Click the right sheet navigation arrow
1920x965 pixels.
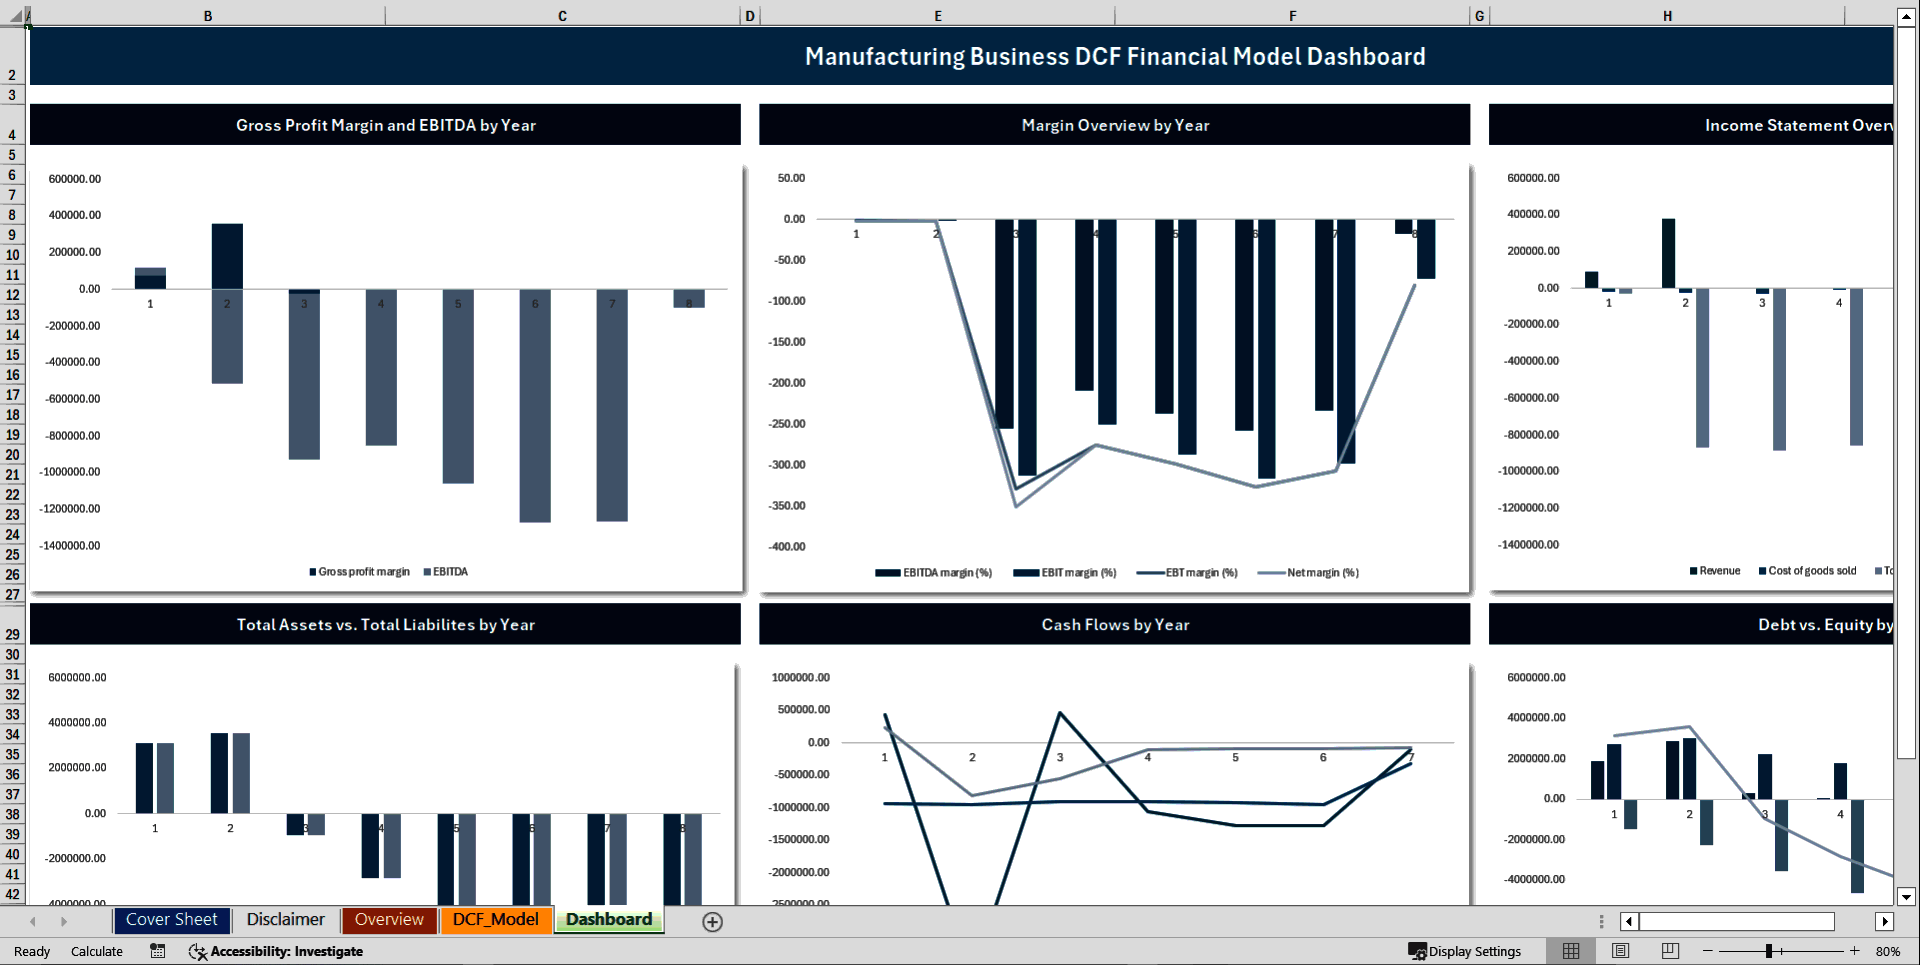pyautogui.click(x=65, y=921)
